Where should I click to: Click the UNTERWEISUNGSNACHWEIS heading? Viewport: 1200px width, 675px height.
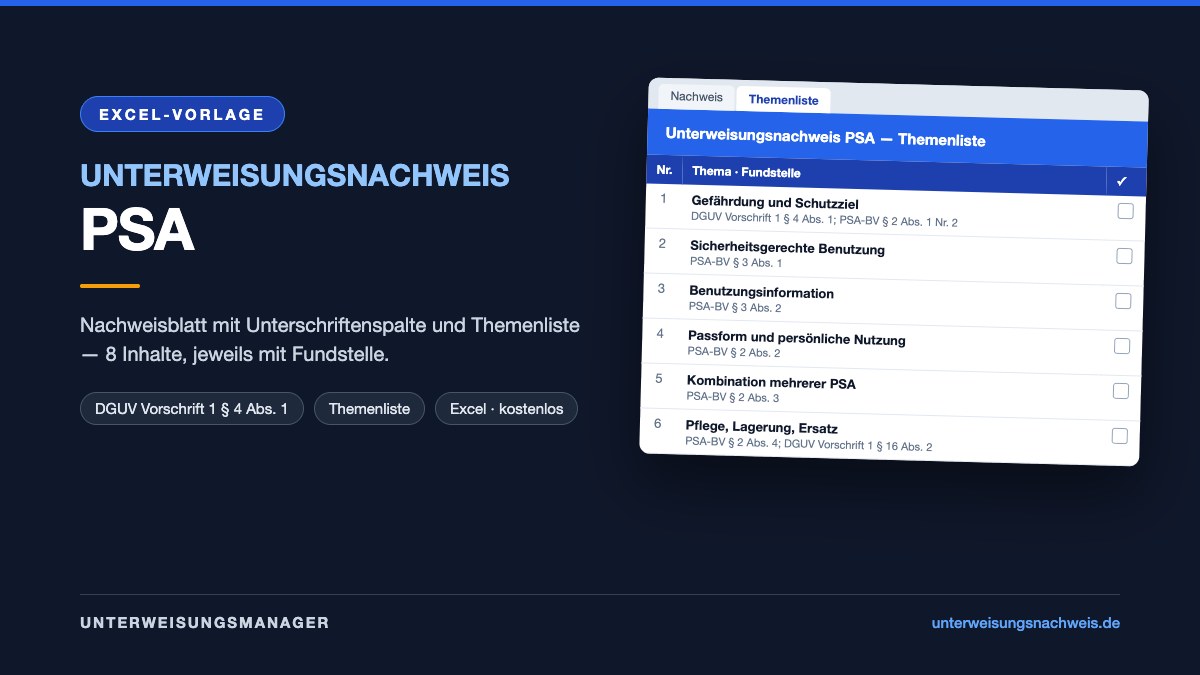point(295,176)
